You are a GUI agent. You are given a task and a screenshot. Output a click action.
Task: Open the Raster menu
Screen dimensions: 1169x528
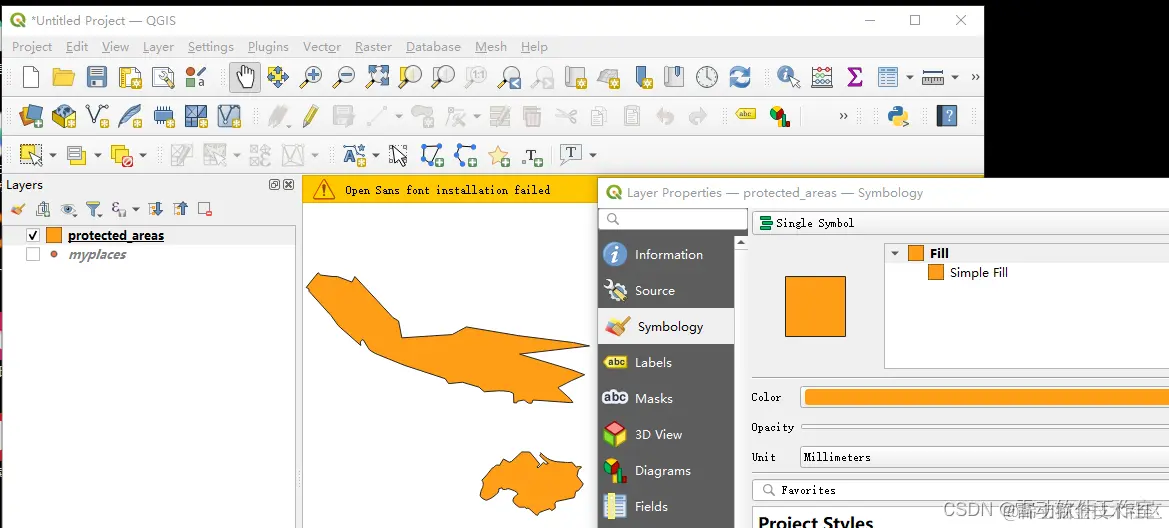tap(374, 46)
